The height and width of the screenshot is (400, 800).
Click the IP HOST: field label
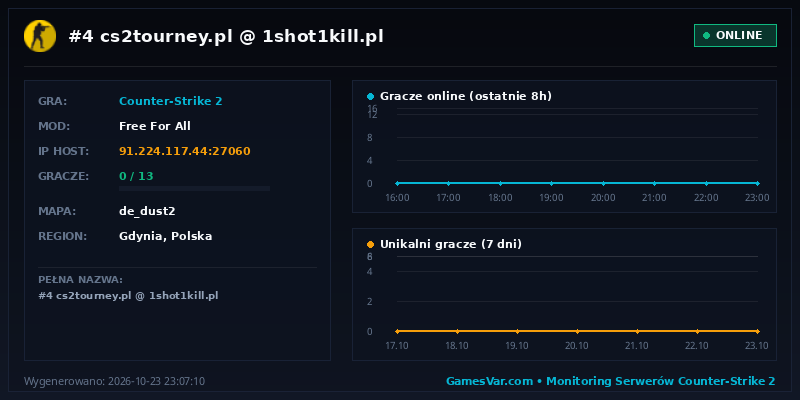pyautogui.click(x=64, y=151)
